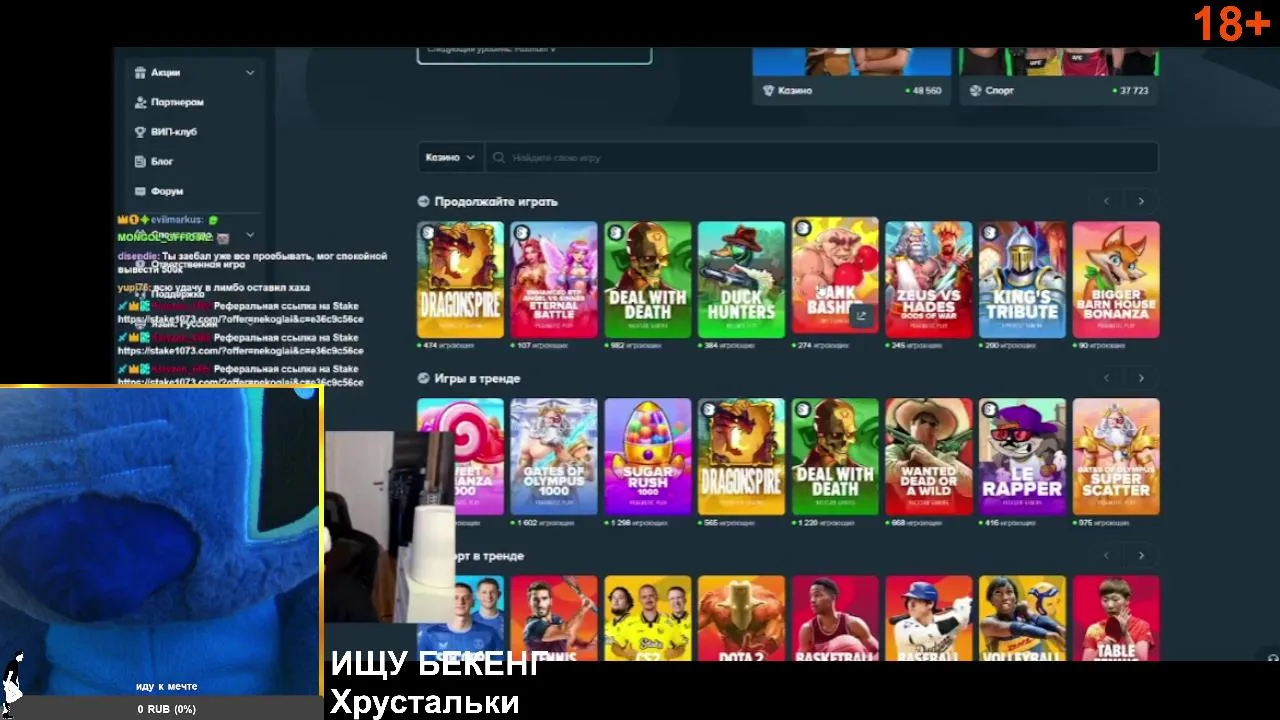Click the game search input field

point(821,158)
